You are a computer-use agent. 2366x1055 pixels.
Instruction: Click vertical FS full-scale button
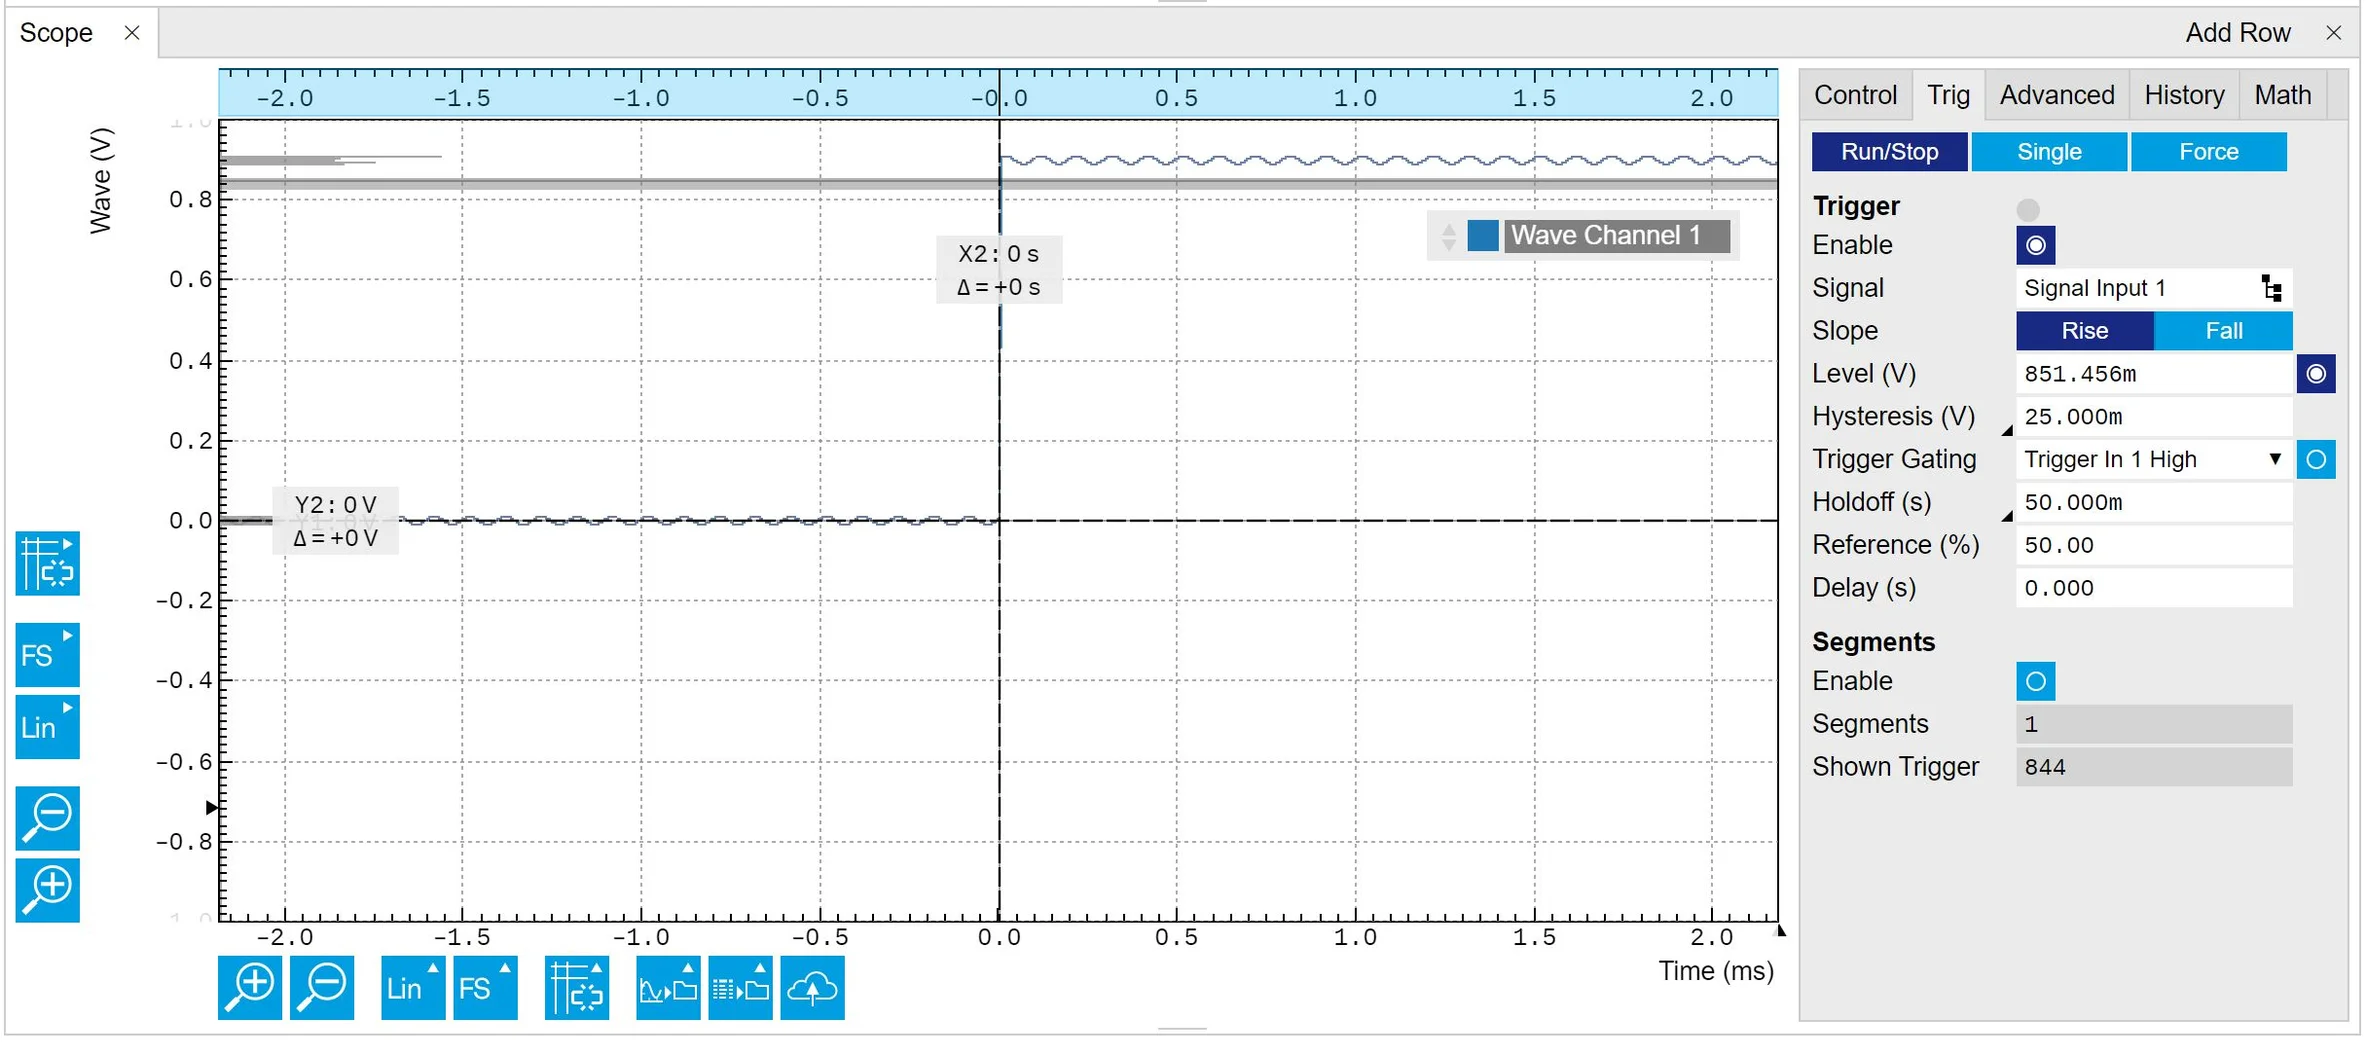[47, 655]
